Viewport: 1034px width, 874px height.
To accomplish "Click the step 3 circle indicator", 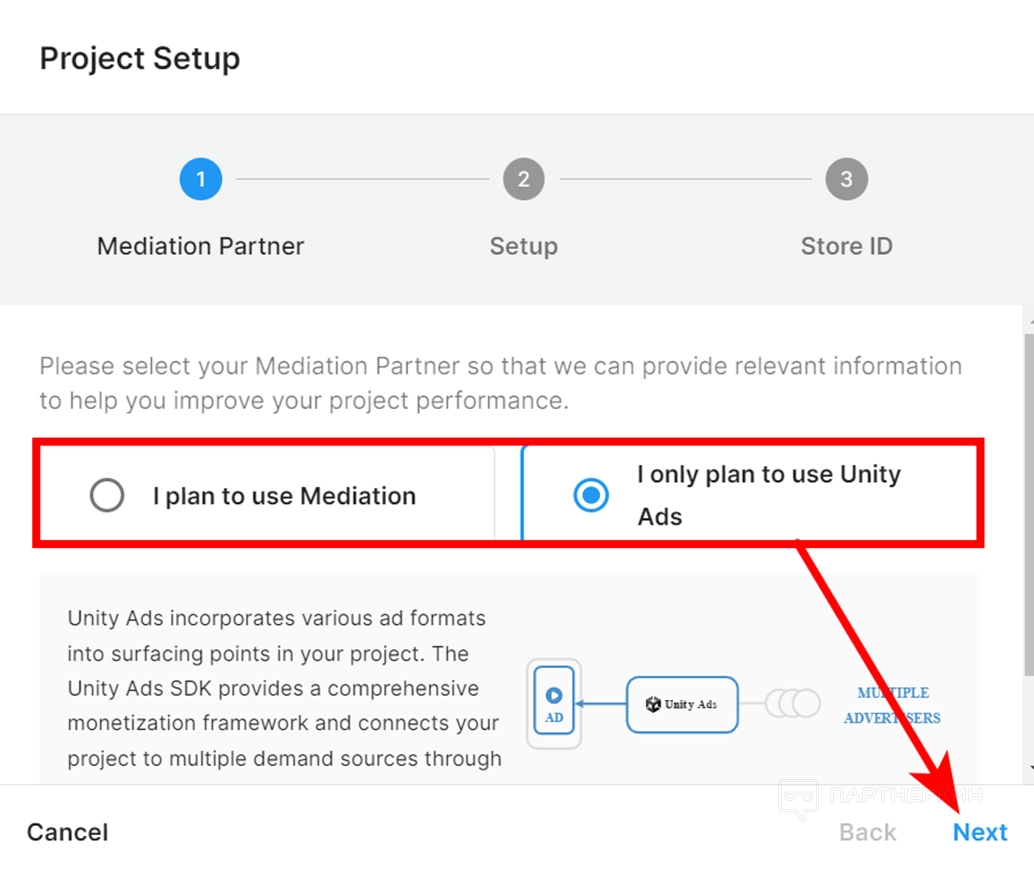I will click(x=846, y=180).
